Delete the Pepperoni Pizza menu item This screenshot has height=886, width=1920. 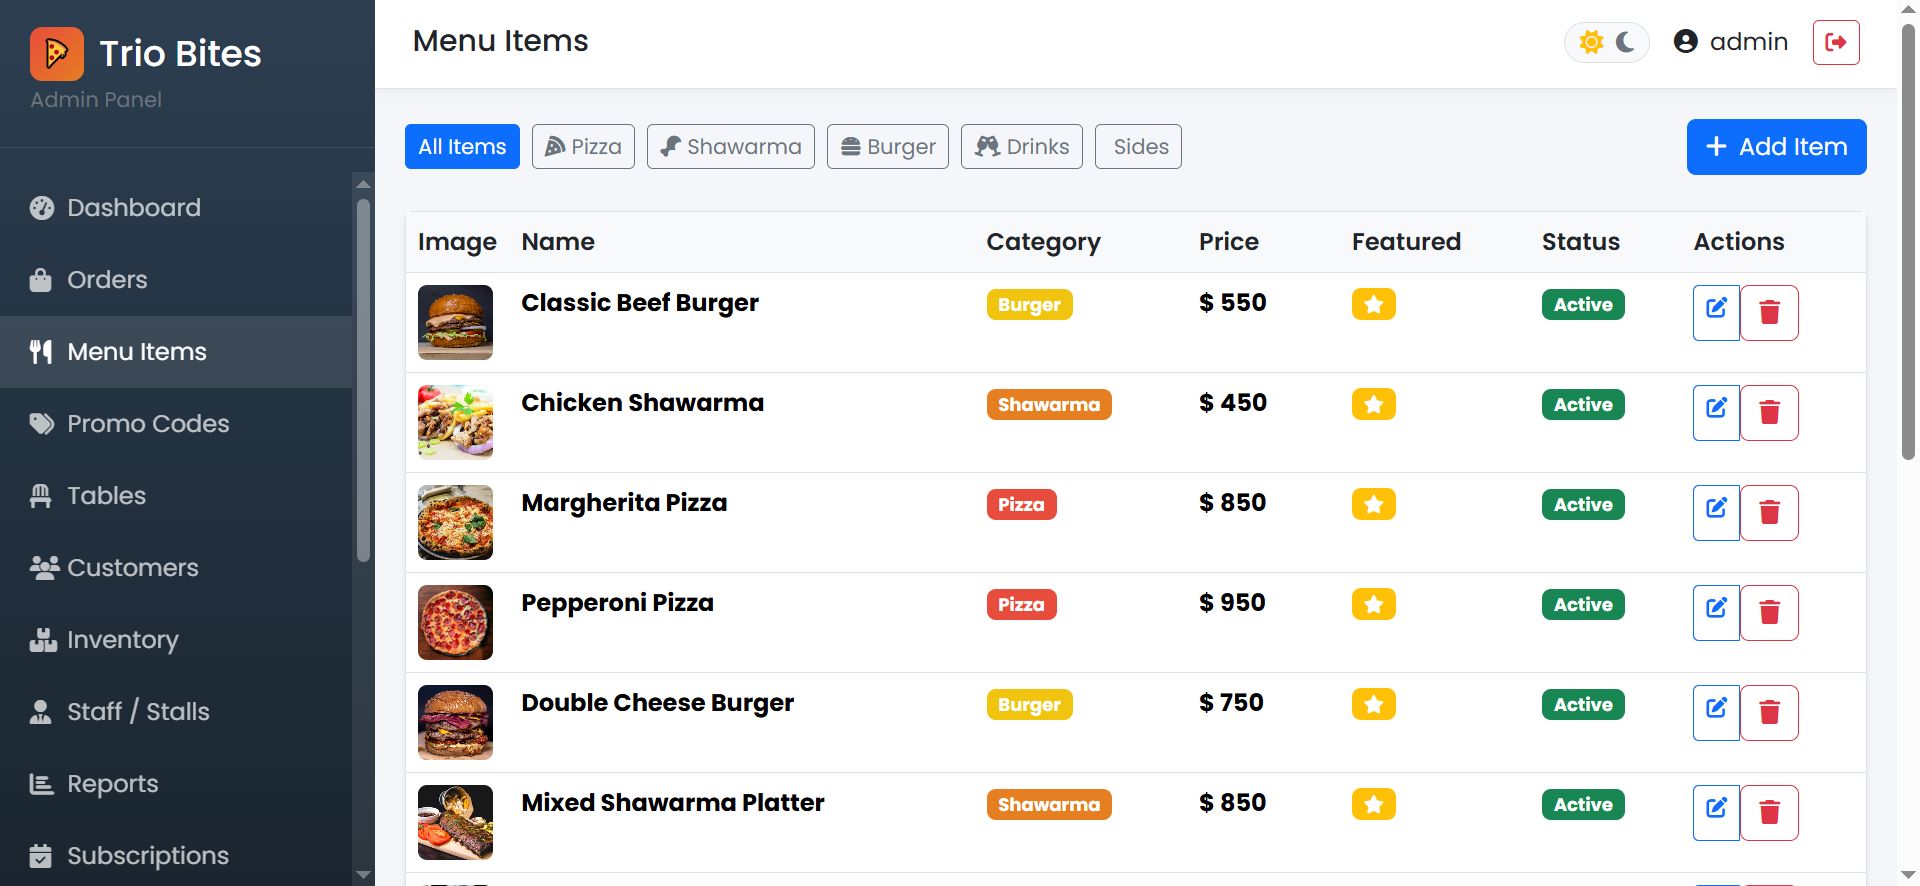[1769, 612]
